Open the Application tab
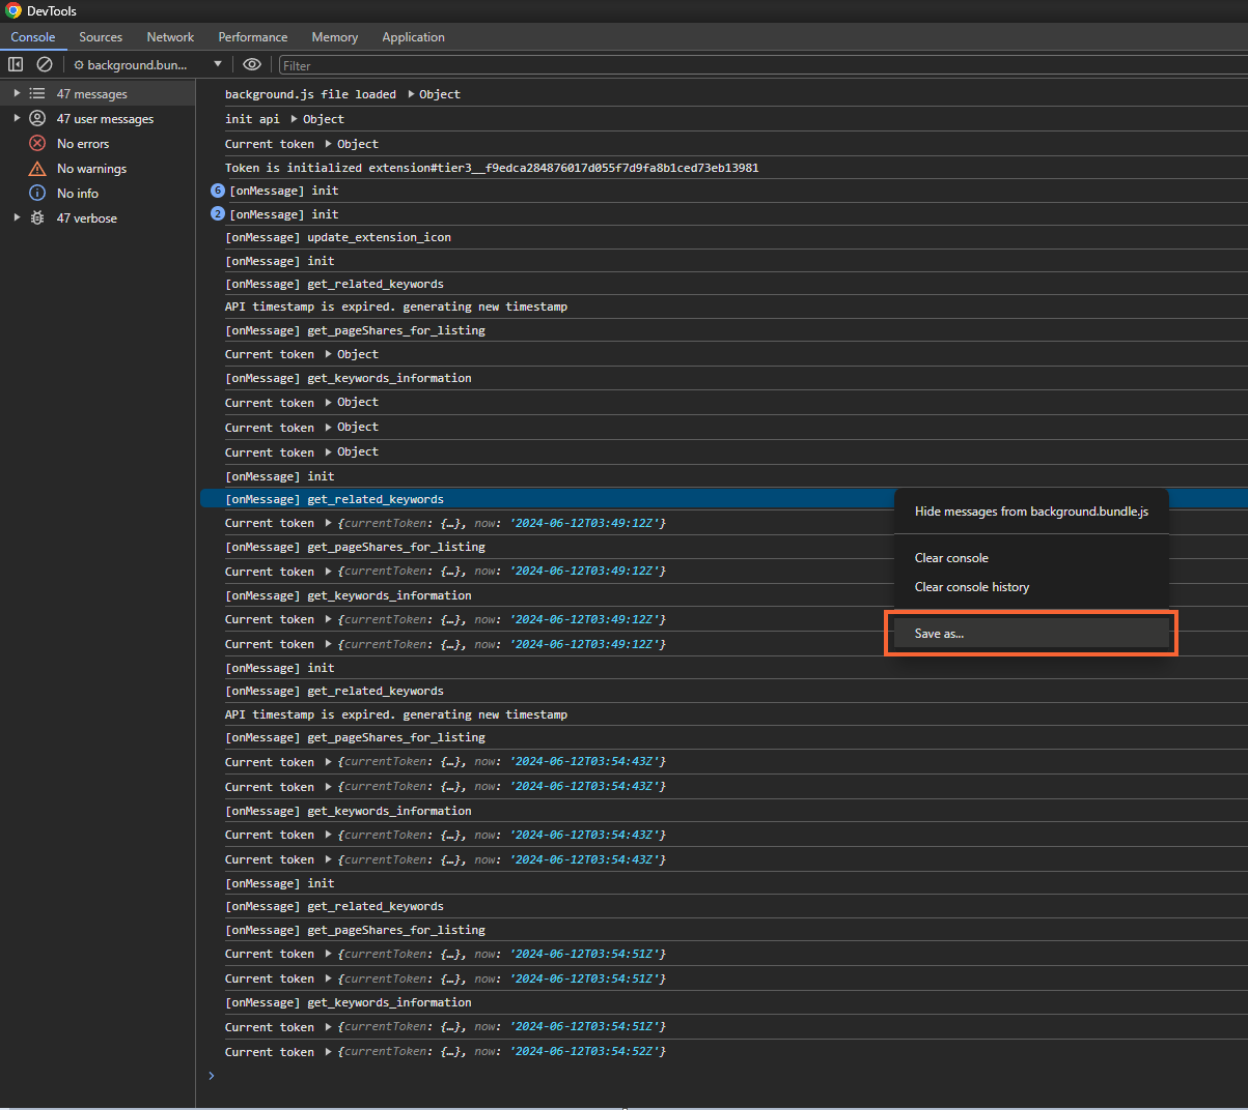The width and height of the screenshot is (1248, 1110). 413,37
